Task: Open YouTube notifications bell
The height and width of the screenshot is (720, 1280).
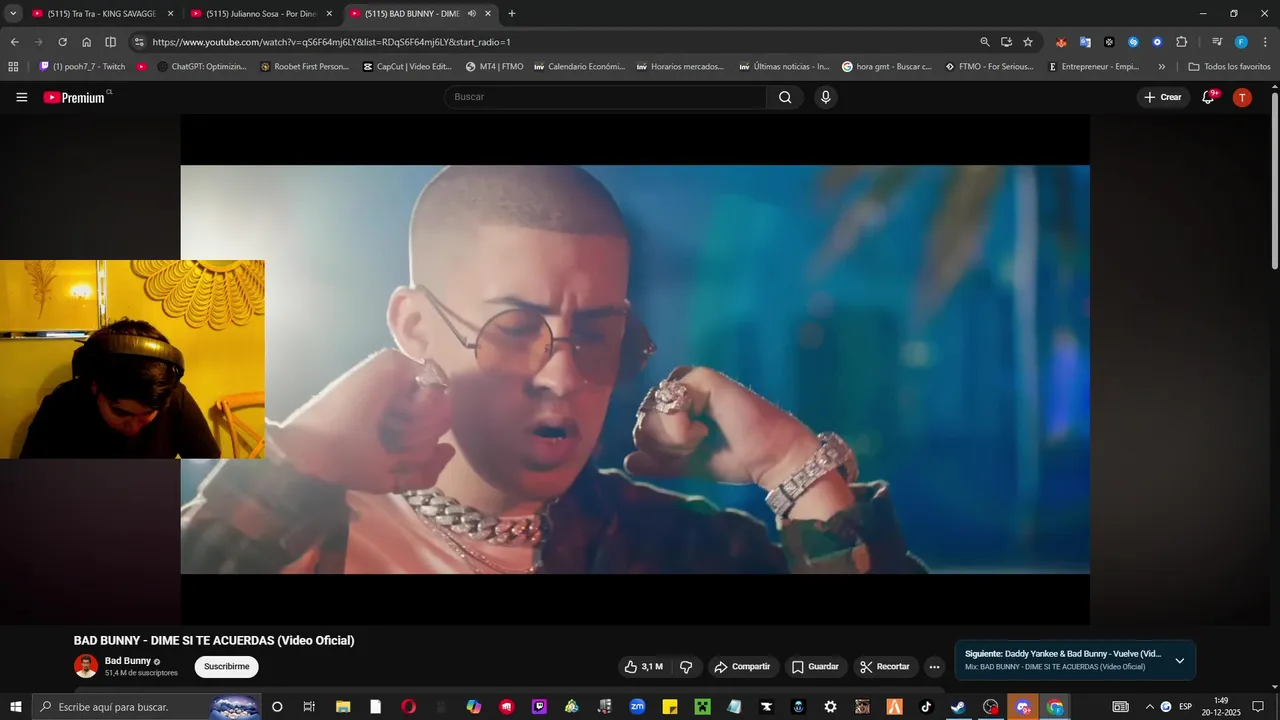Action: point(1208,97)
